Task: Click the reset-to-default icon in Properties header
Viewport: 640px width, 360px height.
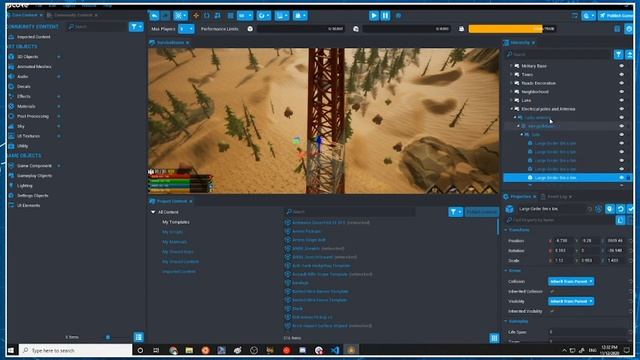Action: 620,209
